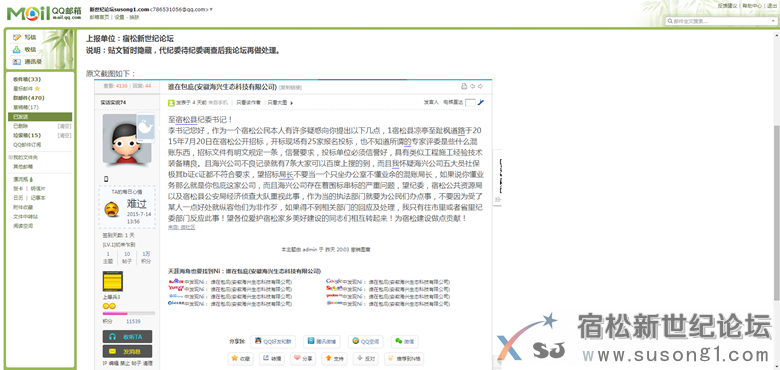Open 收信 receive mail icon
The width and height of the screenshot is (780, 370).
pos(17,50)
